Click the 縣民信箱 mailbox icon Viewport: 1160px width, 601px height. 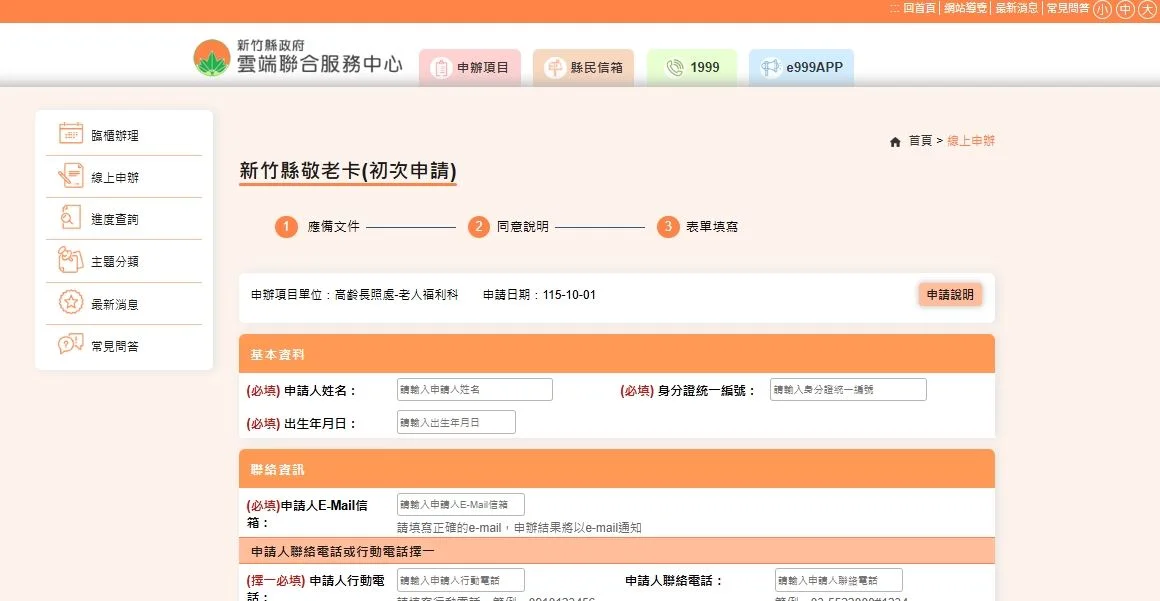[x=555, y=67]
